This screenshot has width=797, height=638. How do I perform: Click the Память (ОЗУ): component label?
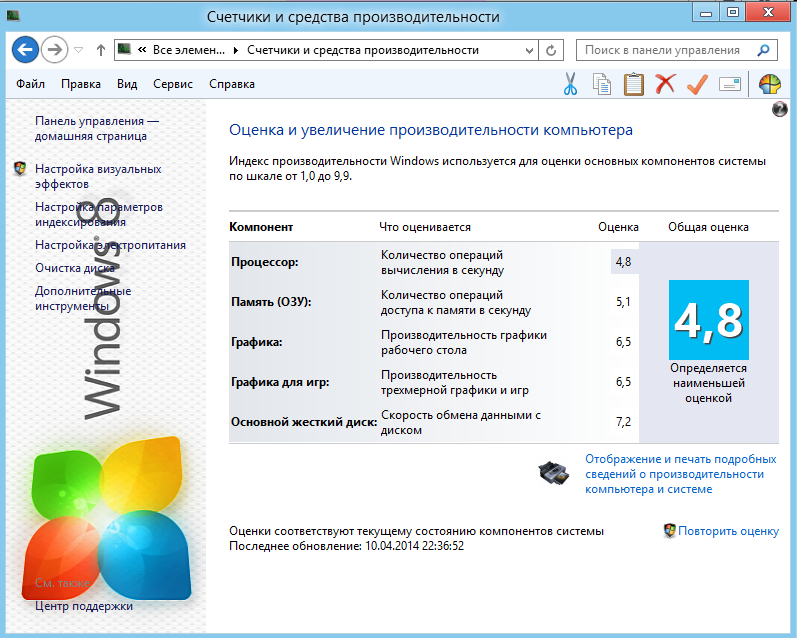tap(271, 302)
